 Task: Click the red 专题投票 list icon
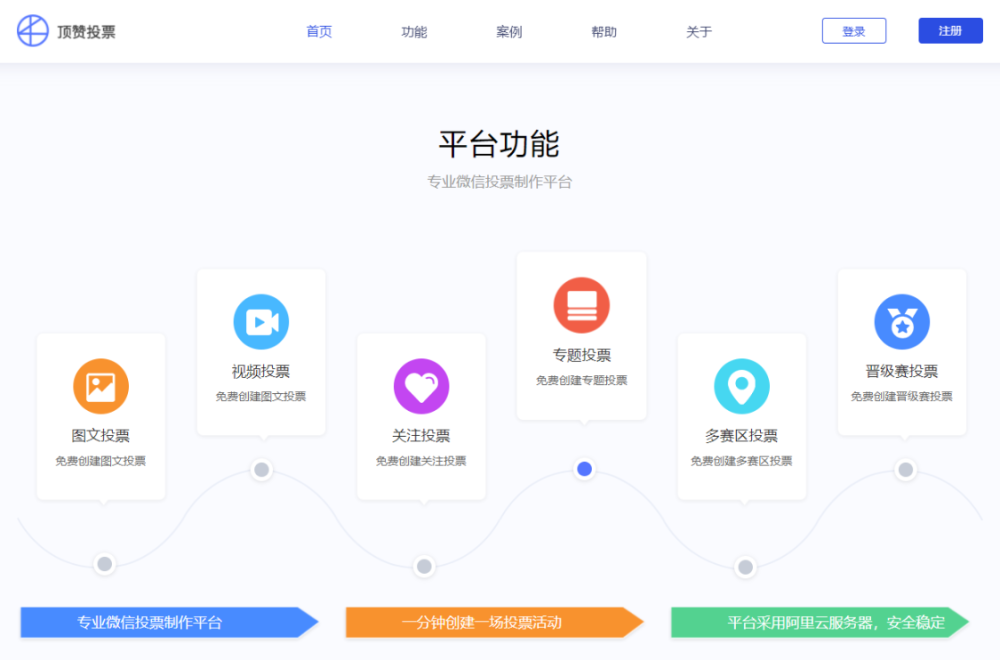[582, 305]
